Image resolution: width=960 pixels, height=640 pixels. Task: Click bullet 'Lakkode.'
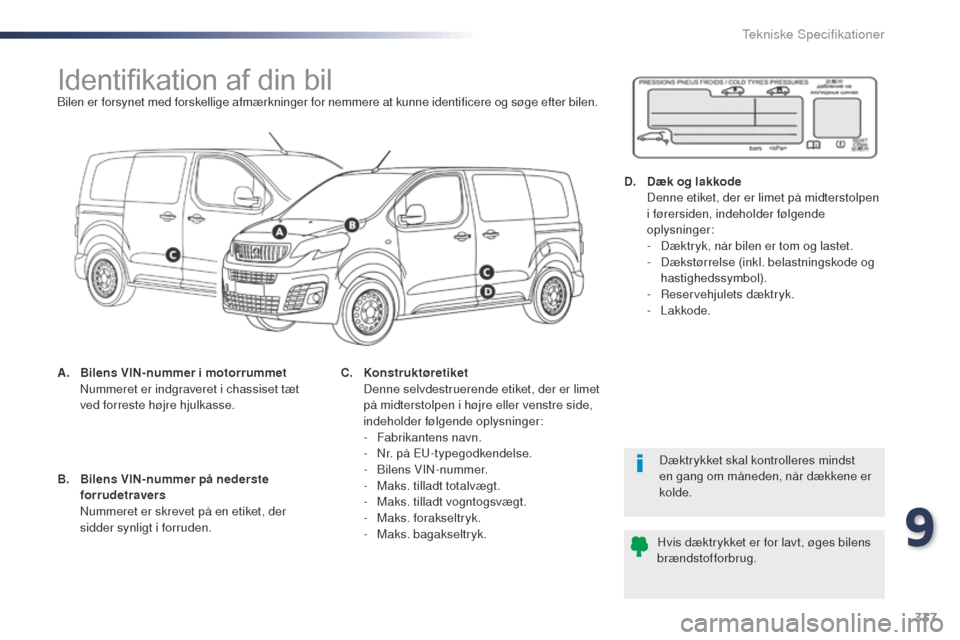[686, 311]
